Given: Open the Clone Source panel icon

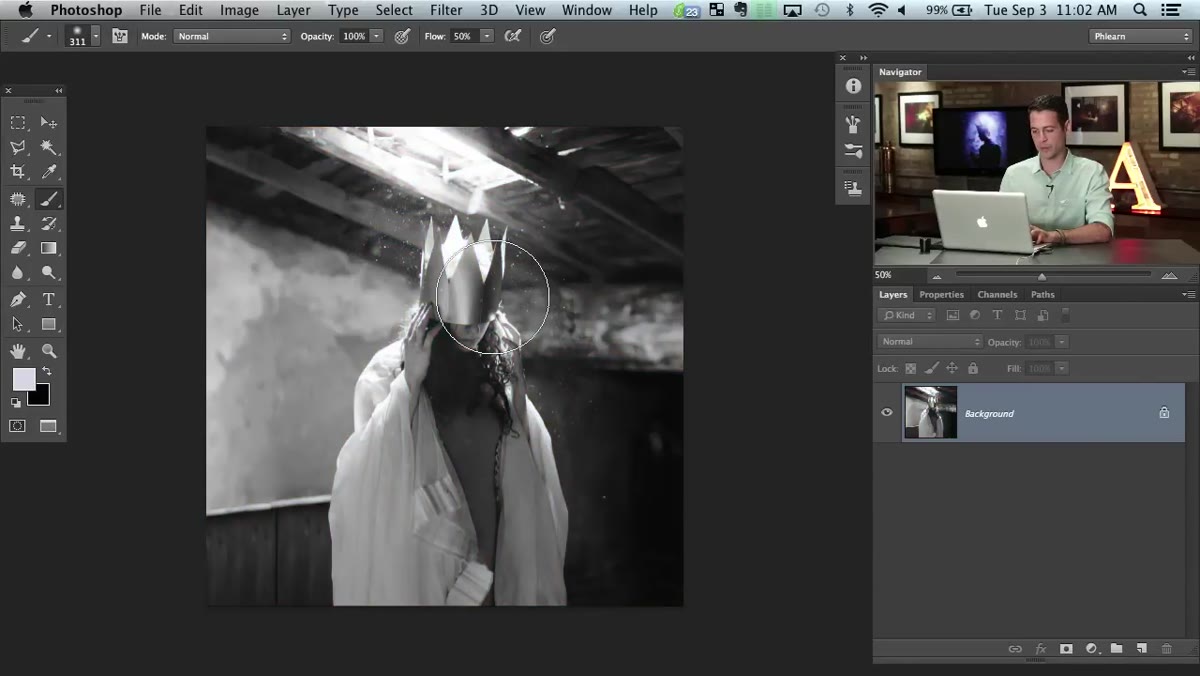Looking at the screenshot, I should (x=853, y=187).
